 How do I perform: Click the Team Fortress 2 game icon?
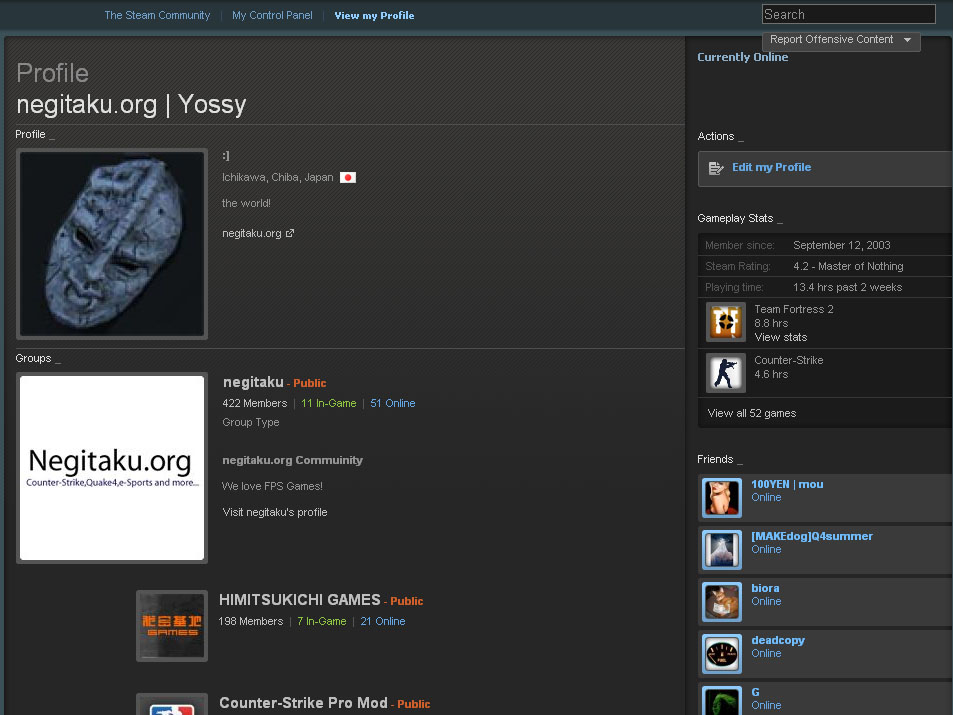[x=726, y=322]
